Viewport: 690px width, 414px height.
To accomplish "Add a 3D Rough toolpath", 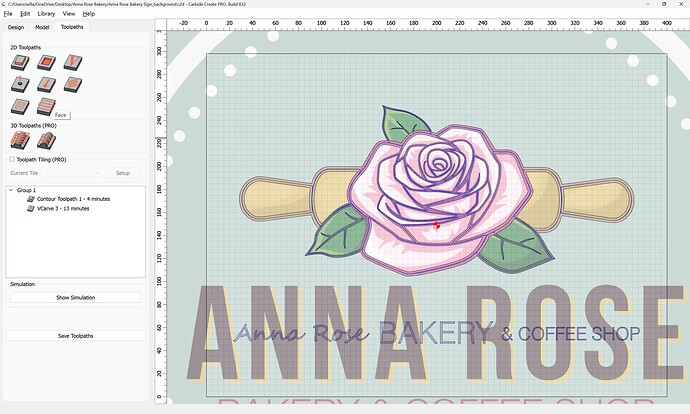I will 20,140.
